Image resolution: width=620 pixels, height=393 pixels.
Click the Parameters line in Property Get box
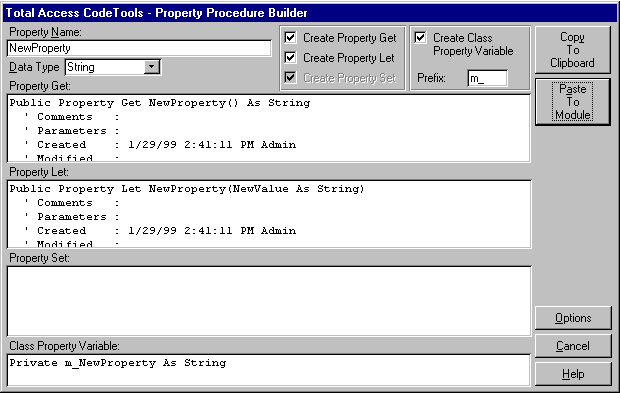tap(72, 130)
